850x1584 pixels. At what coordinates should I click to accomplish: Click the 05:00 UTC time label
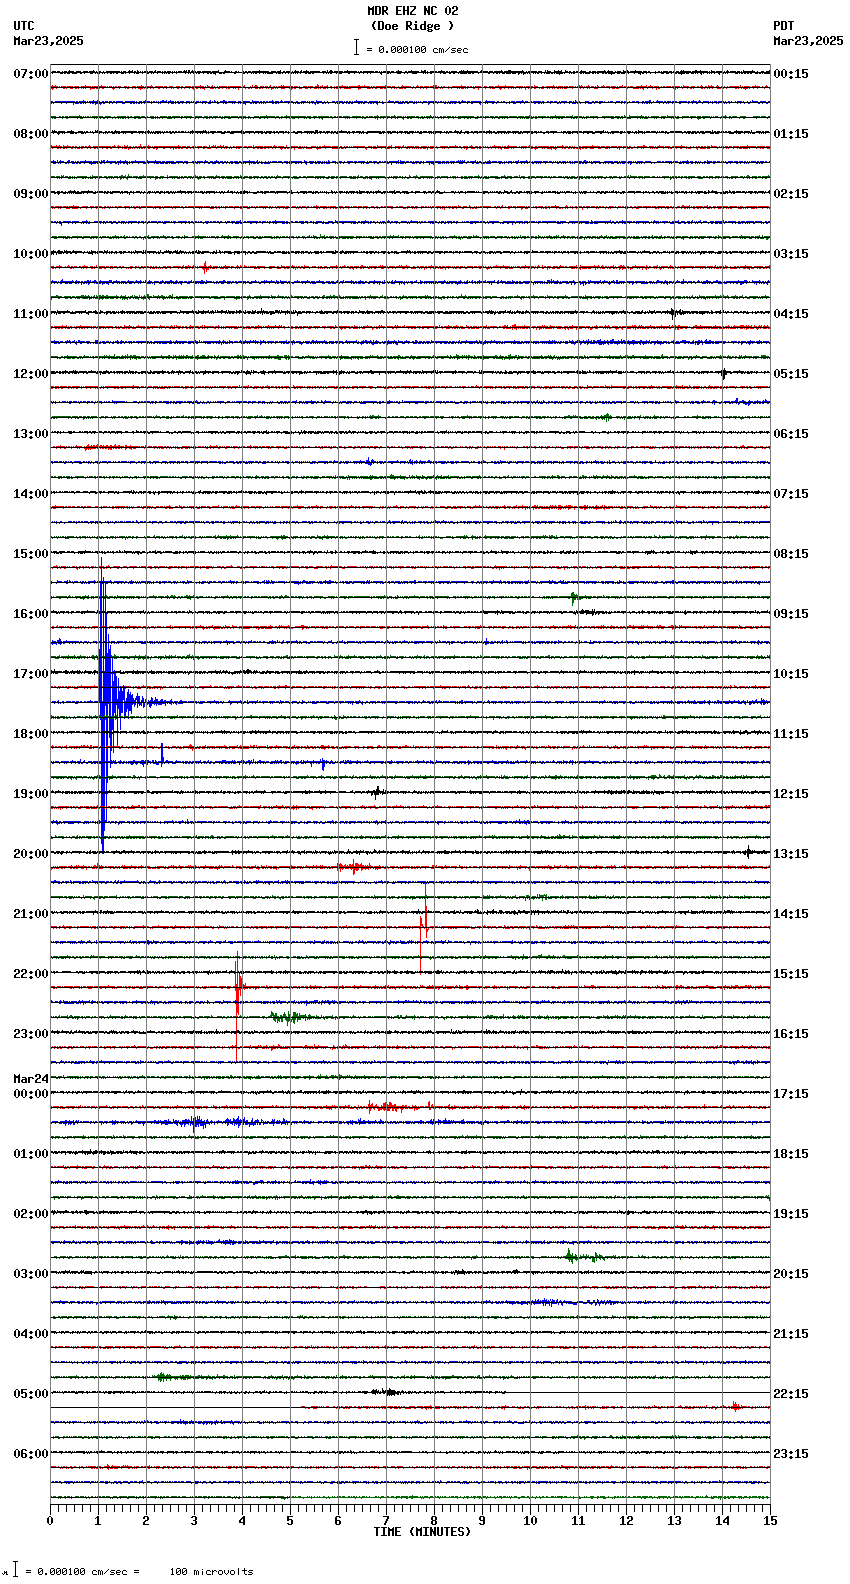tap(31, 1394)
